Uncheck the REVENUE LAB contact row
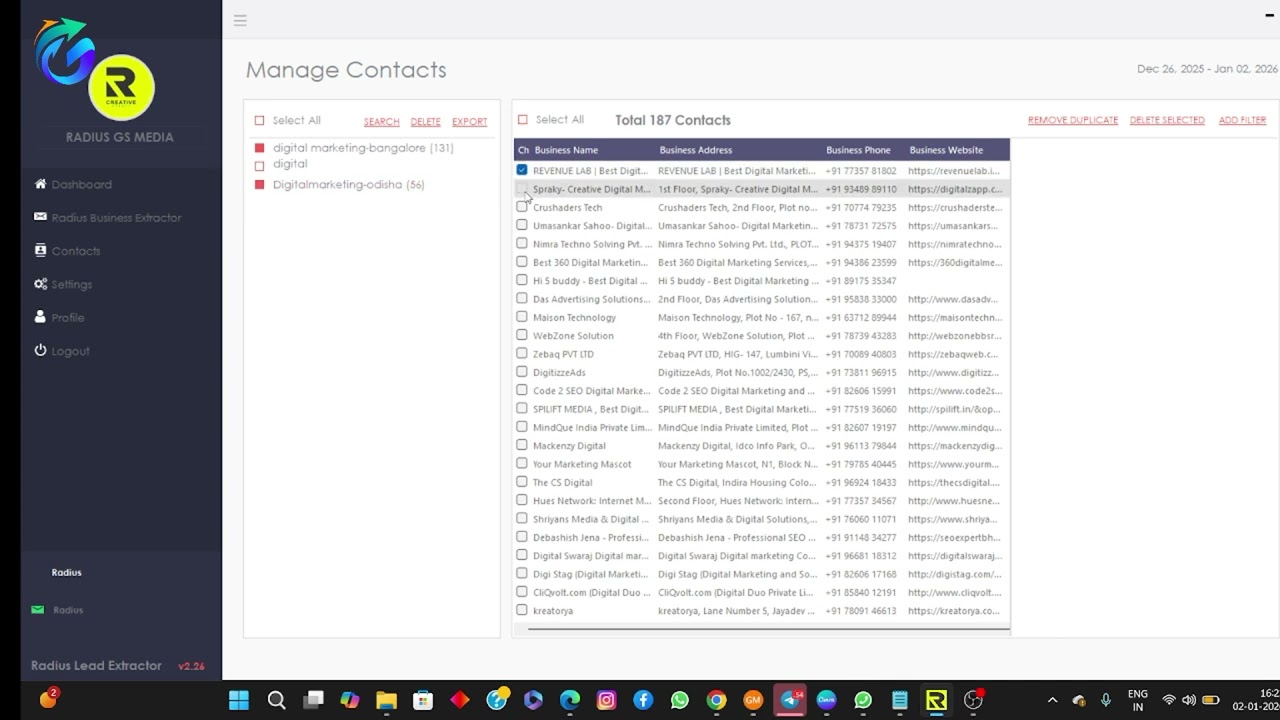This screenshot has width=1280, height=720. point(522,170)
